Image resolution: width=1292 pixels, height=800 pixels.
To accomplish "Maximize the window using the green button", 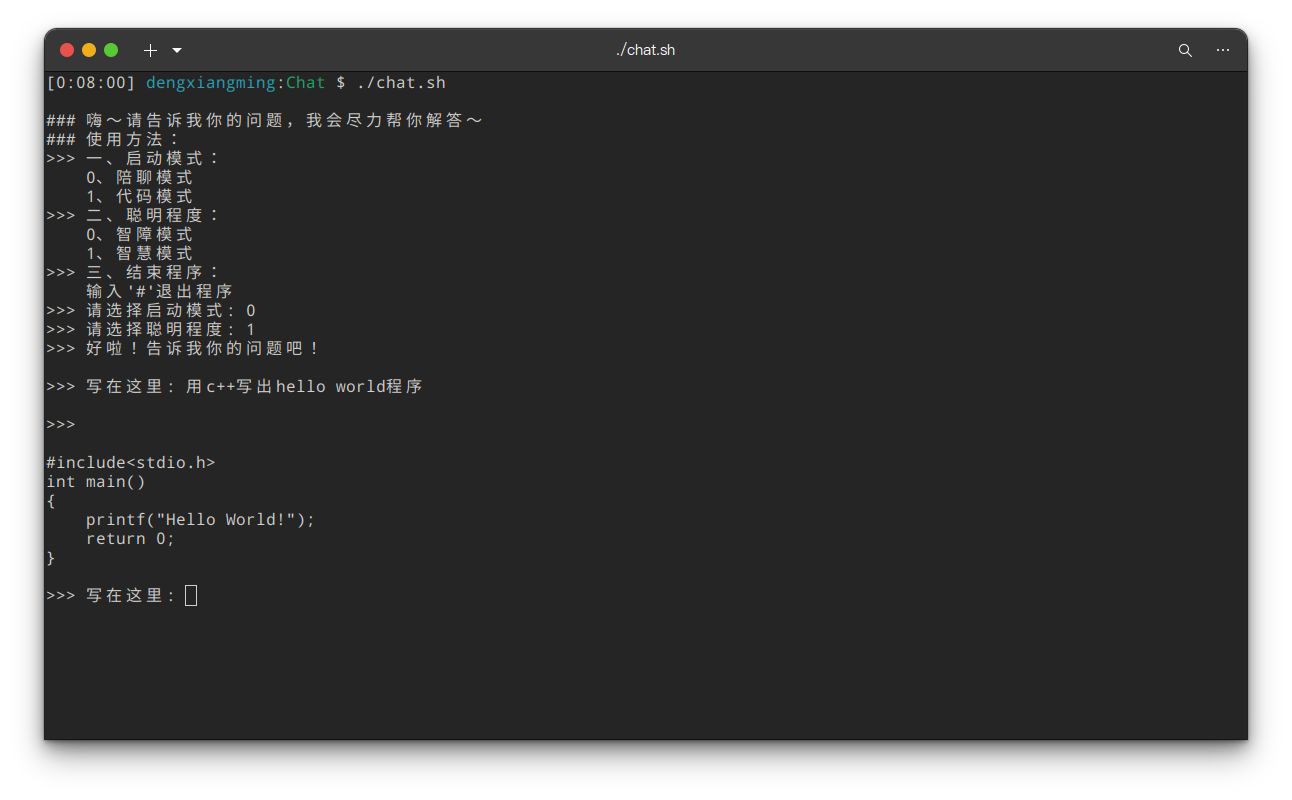I will pyautogui.click(x=111, y=50).
